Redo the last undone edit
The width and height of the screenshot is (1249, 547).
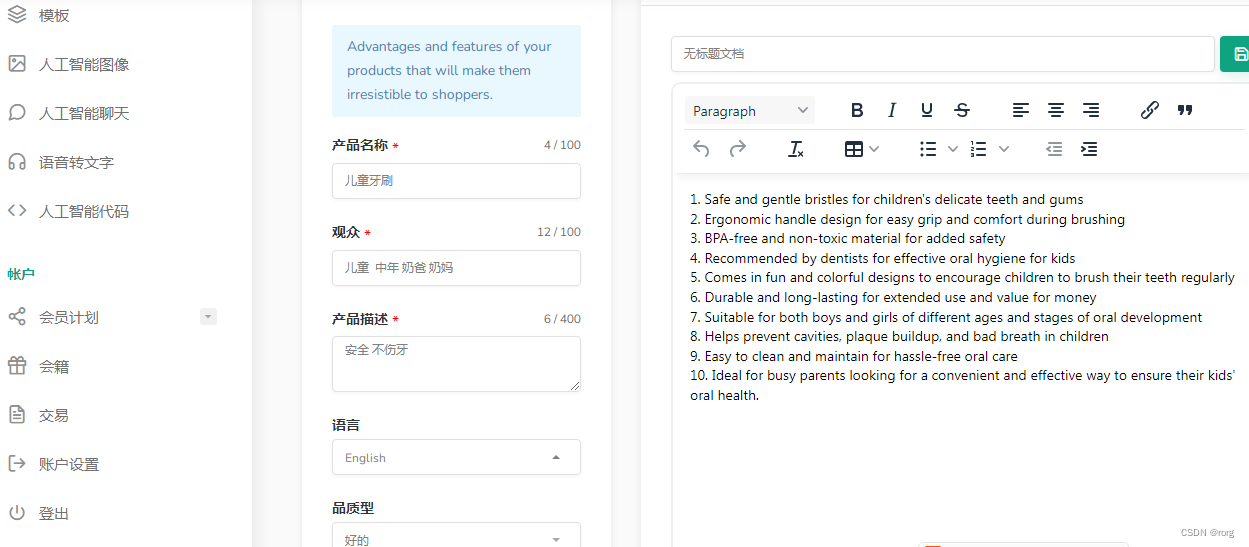pos(737,149)
